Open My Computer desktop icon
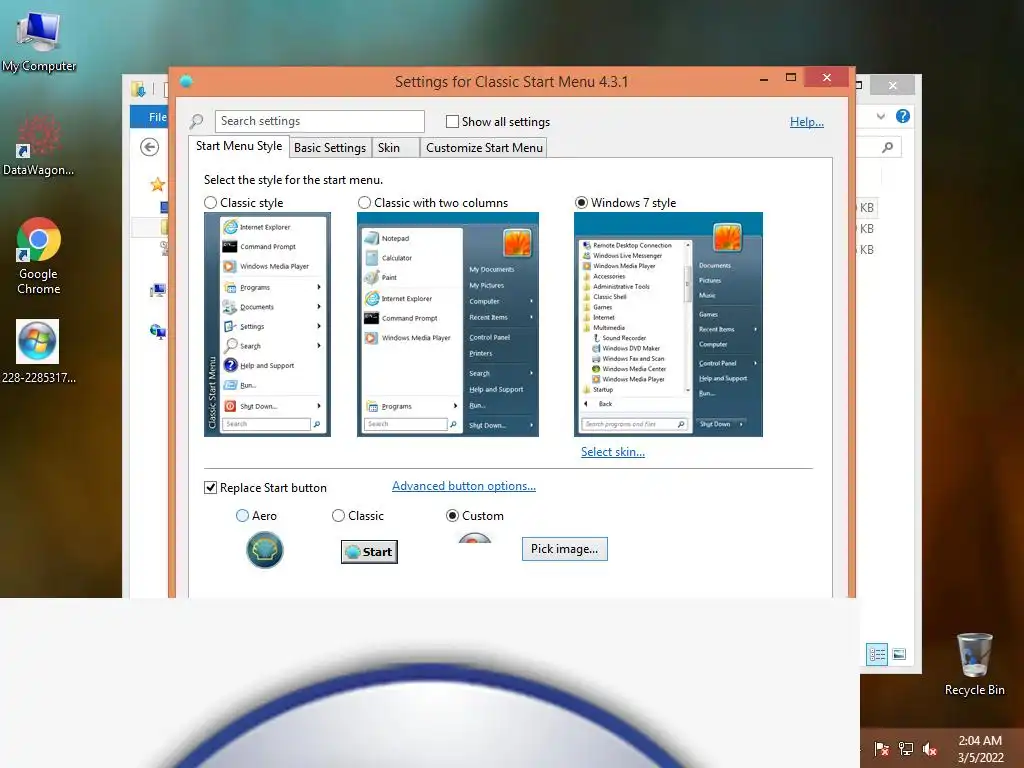 39,40
